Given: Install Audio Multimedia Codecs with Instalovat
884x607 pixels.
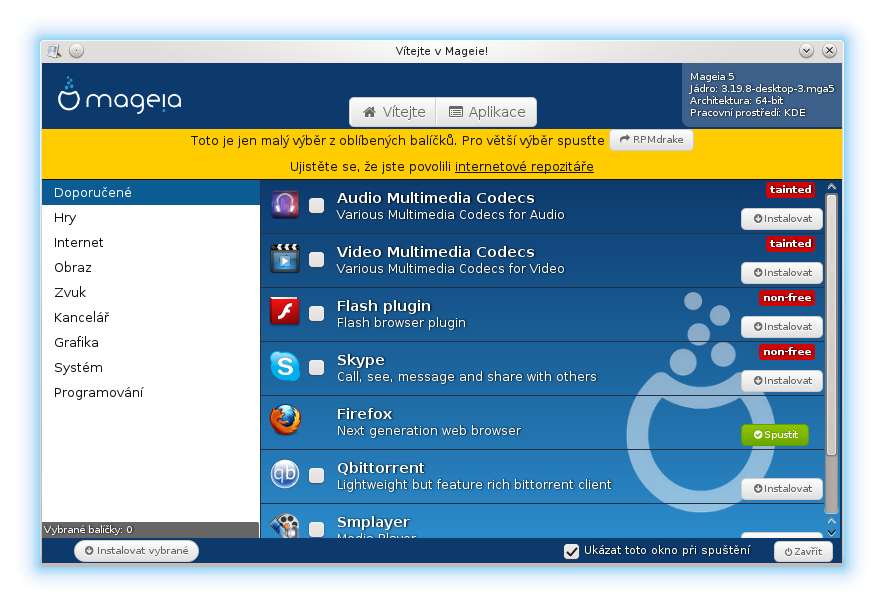Looking at the screenshot, I should (x=782, y=219).
